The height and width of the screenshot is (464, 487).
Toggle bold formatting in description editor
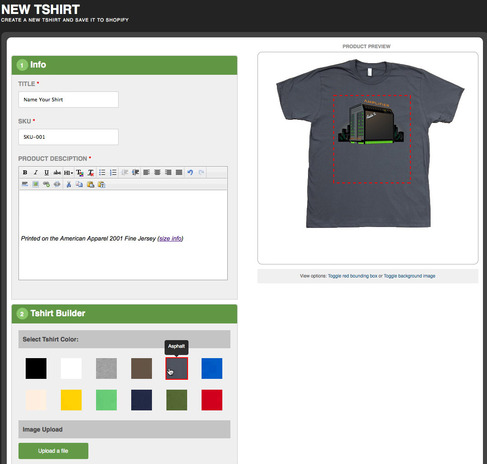pyautogui.click(x=25, y=172)
